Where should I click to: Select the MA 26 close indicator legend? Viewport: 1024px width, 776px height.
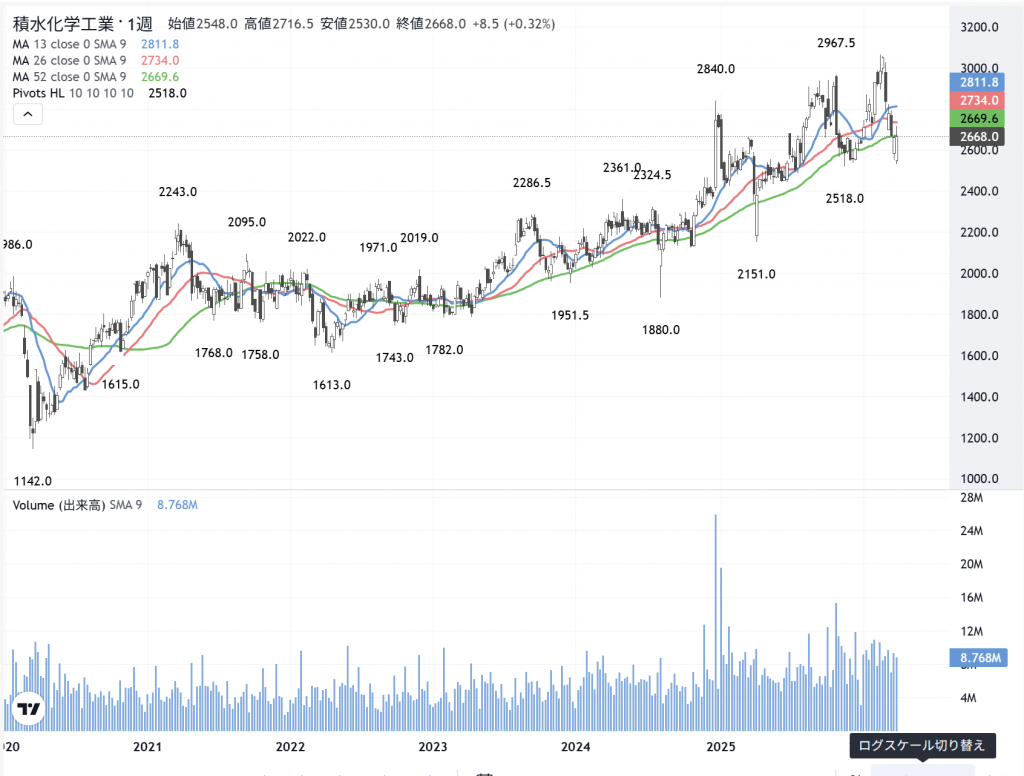pyautogui.click(x=68, y=61)
